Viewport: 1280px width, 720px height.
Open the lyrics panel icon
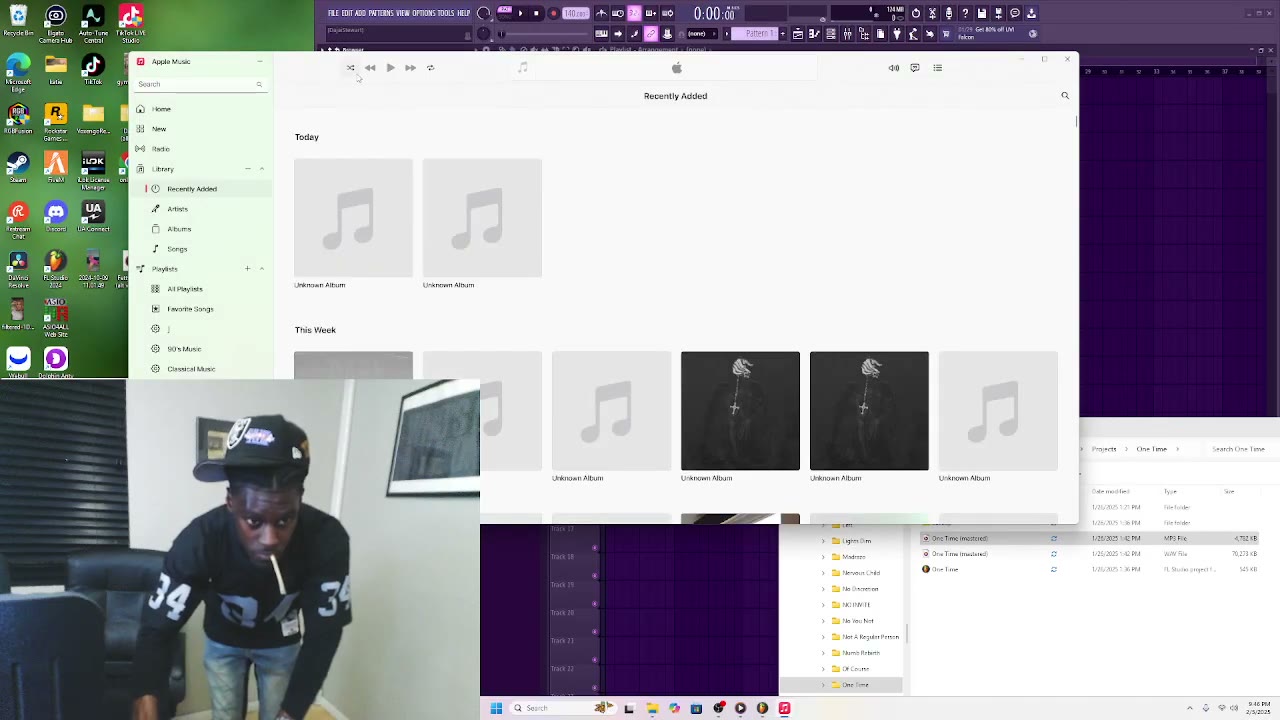(915, 68)
